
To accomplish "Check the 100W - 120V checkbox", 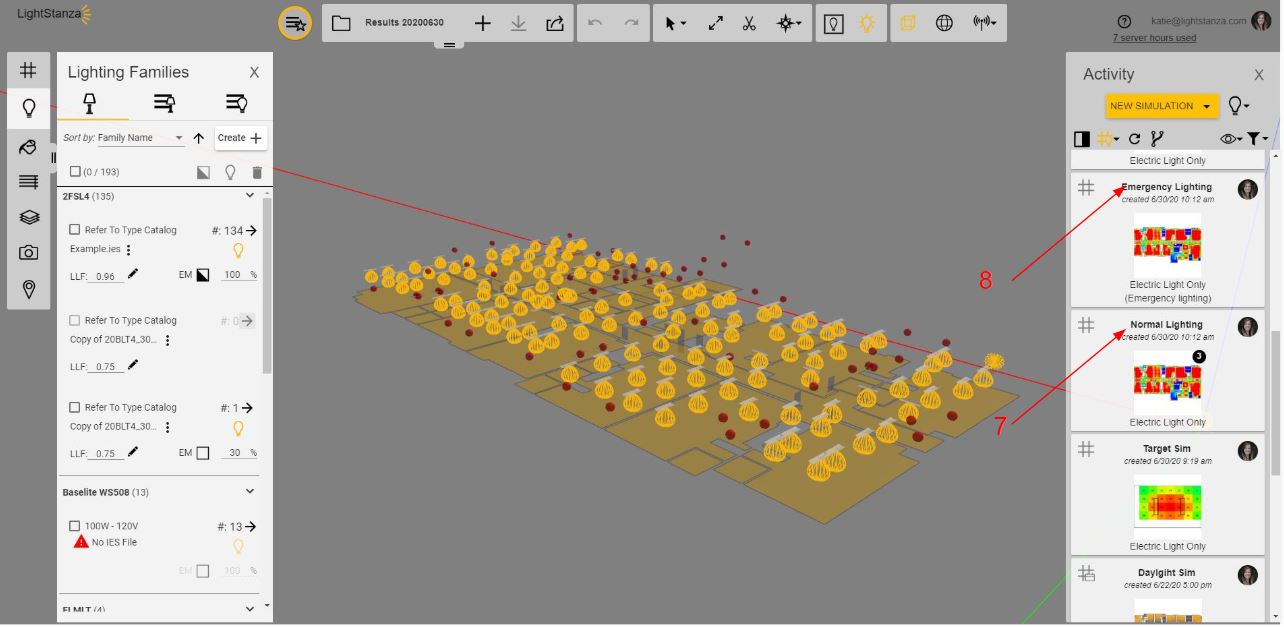I will [x=75, y=526].
